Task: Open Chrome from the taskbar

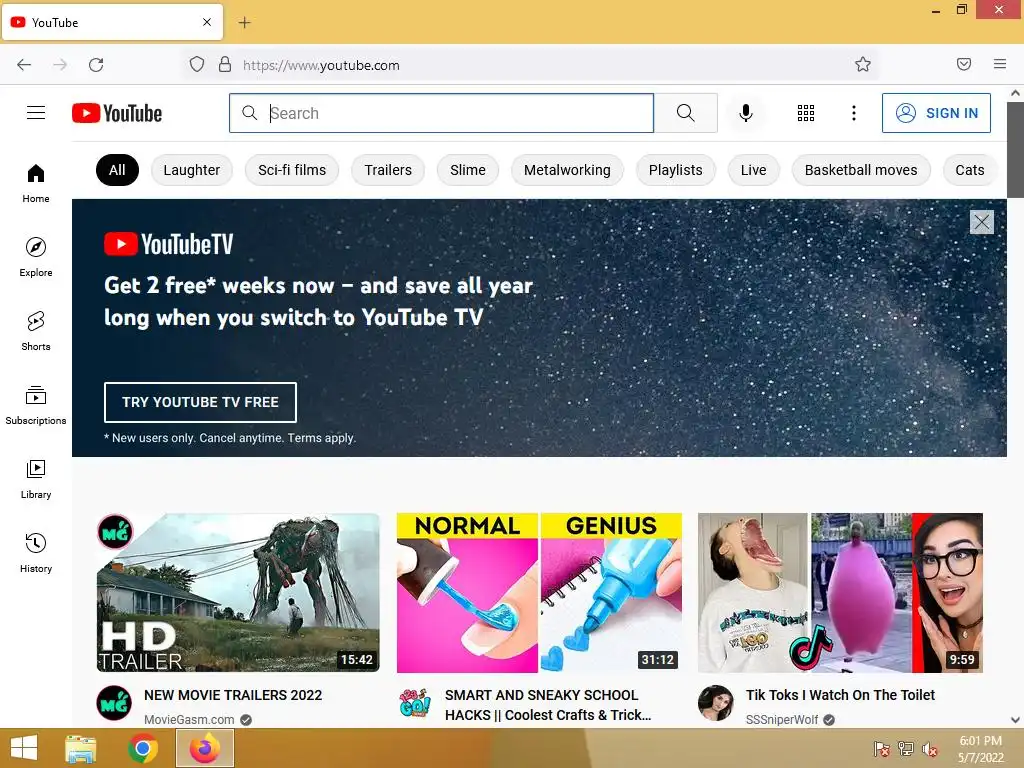Action: coord(143,748)
